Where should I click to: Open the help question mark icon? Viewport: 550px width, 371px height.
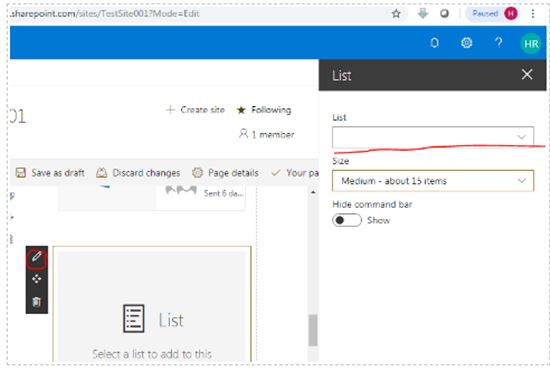pyautogui.click(x=498, y=43)
